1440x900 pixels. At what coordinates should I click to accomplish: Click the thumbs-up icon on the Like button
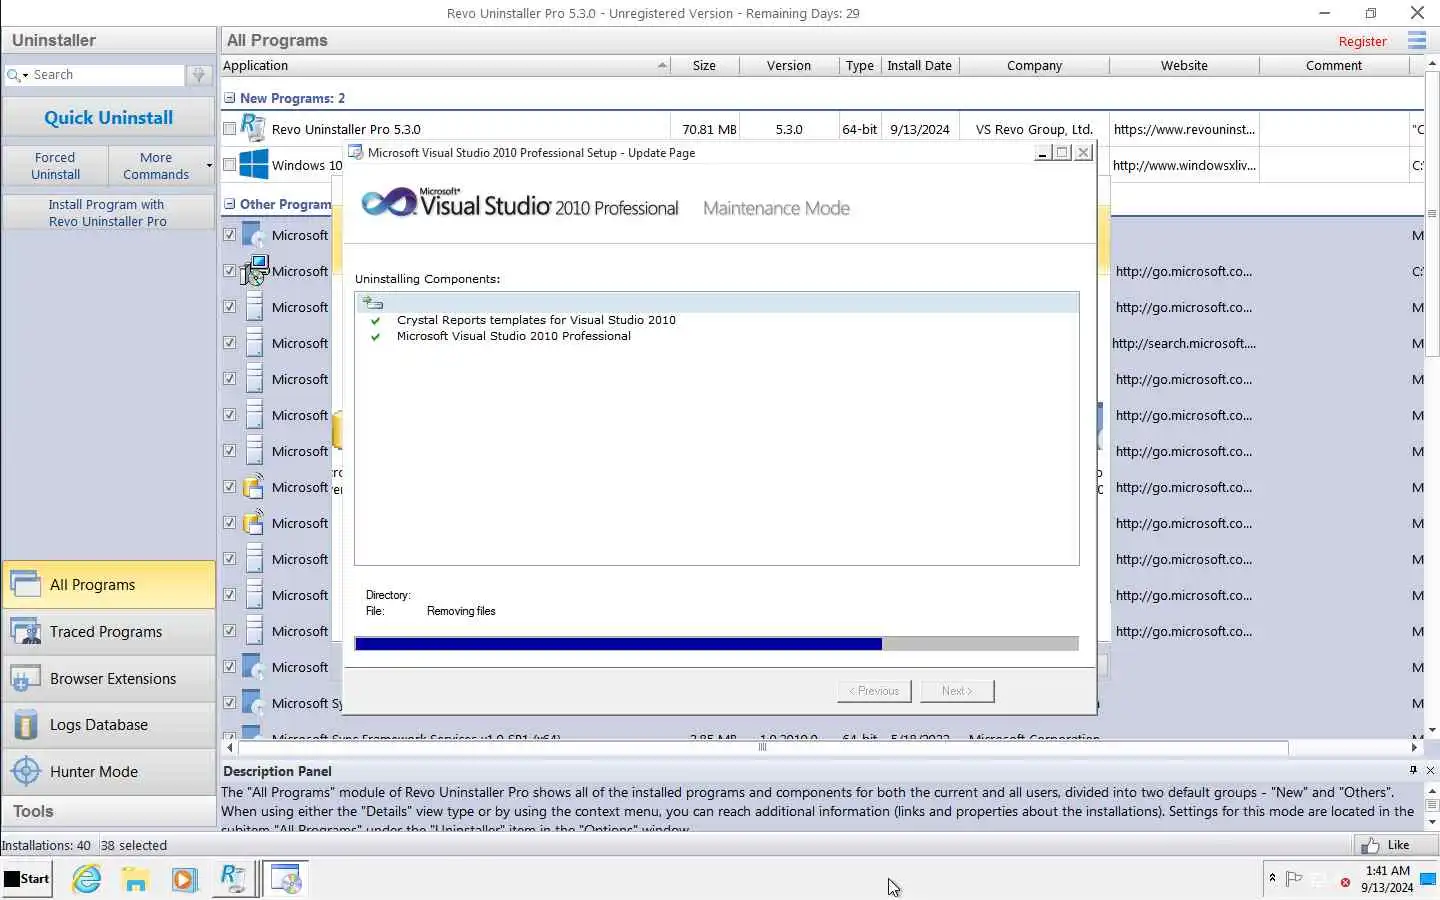(1370, 845)
